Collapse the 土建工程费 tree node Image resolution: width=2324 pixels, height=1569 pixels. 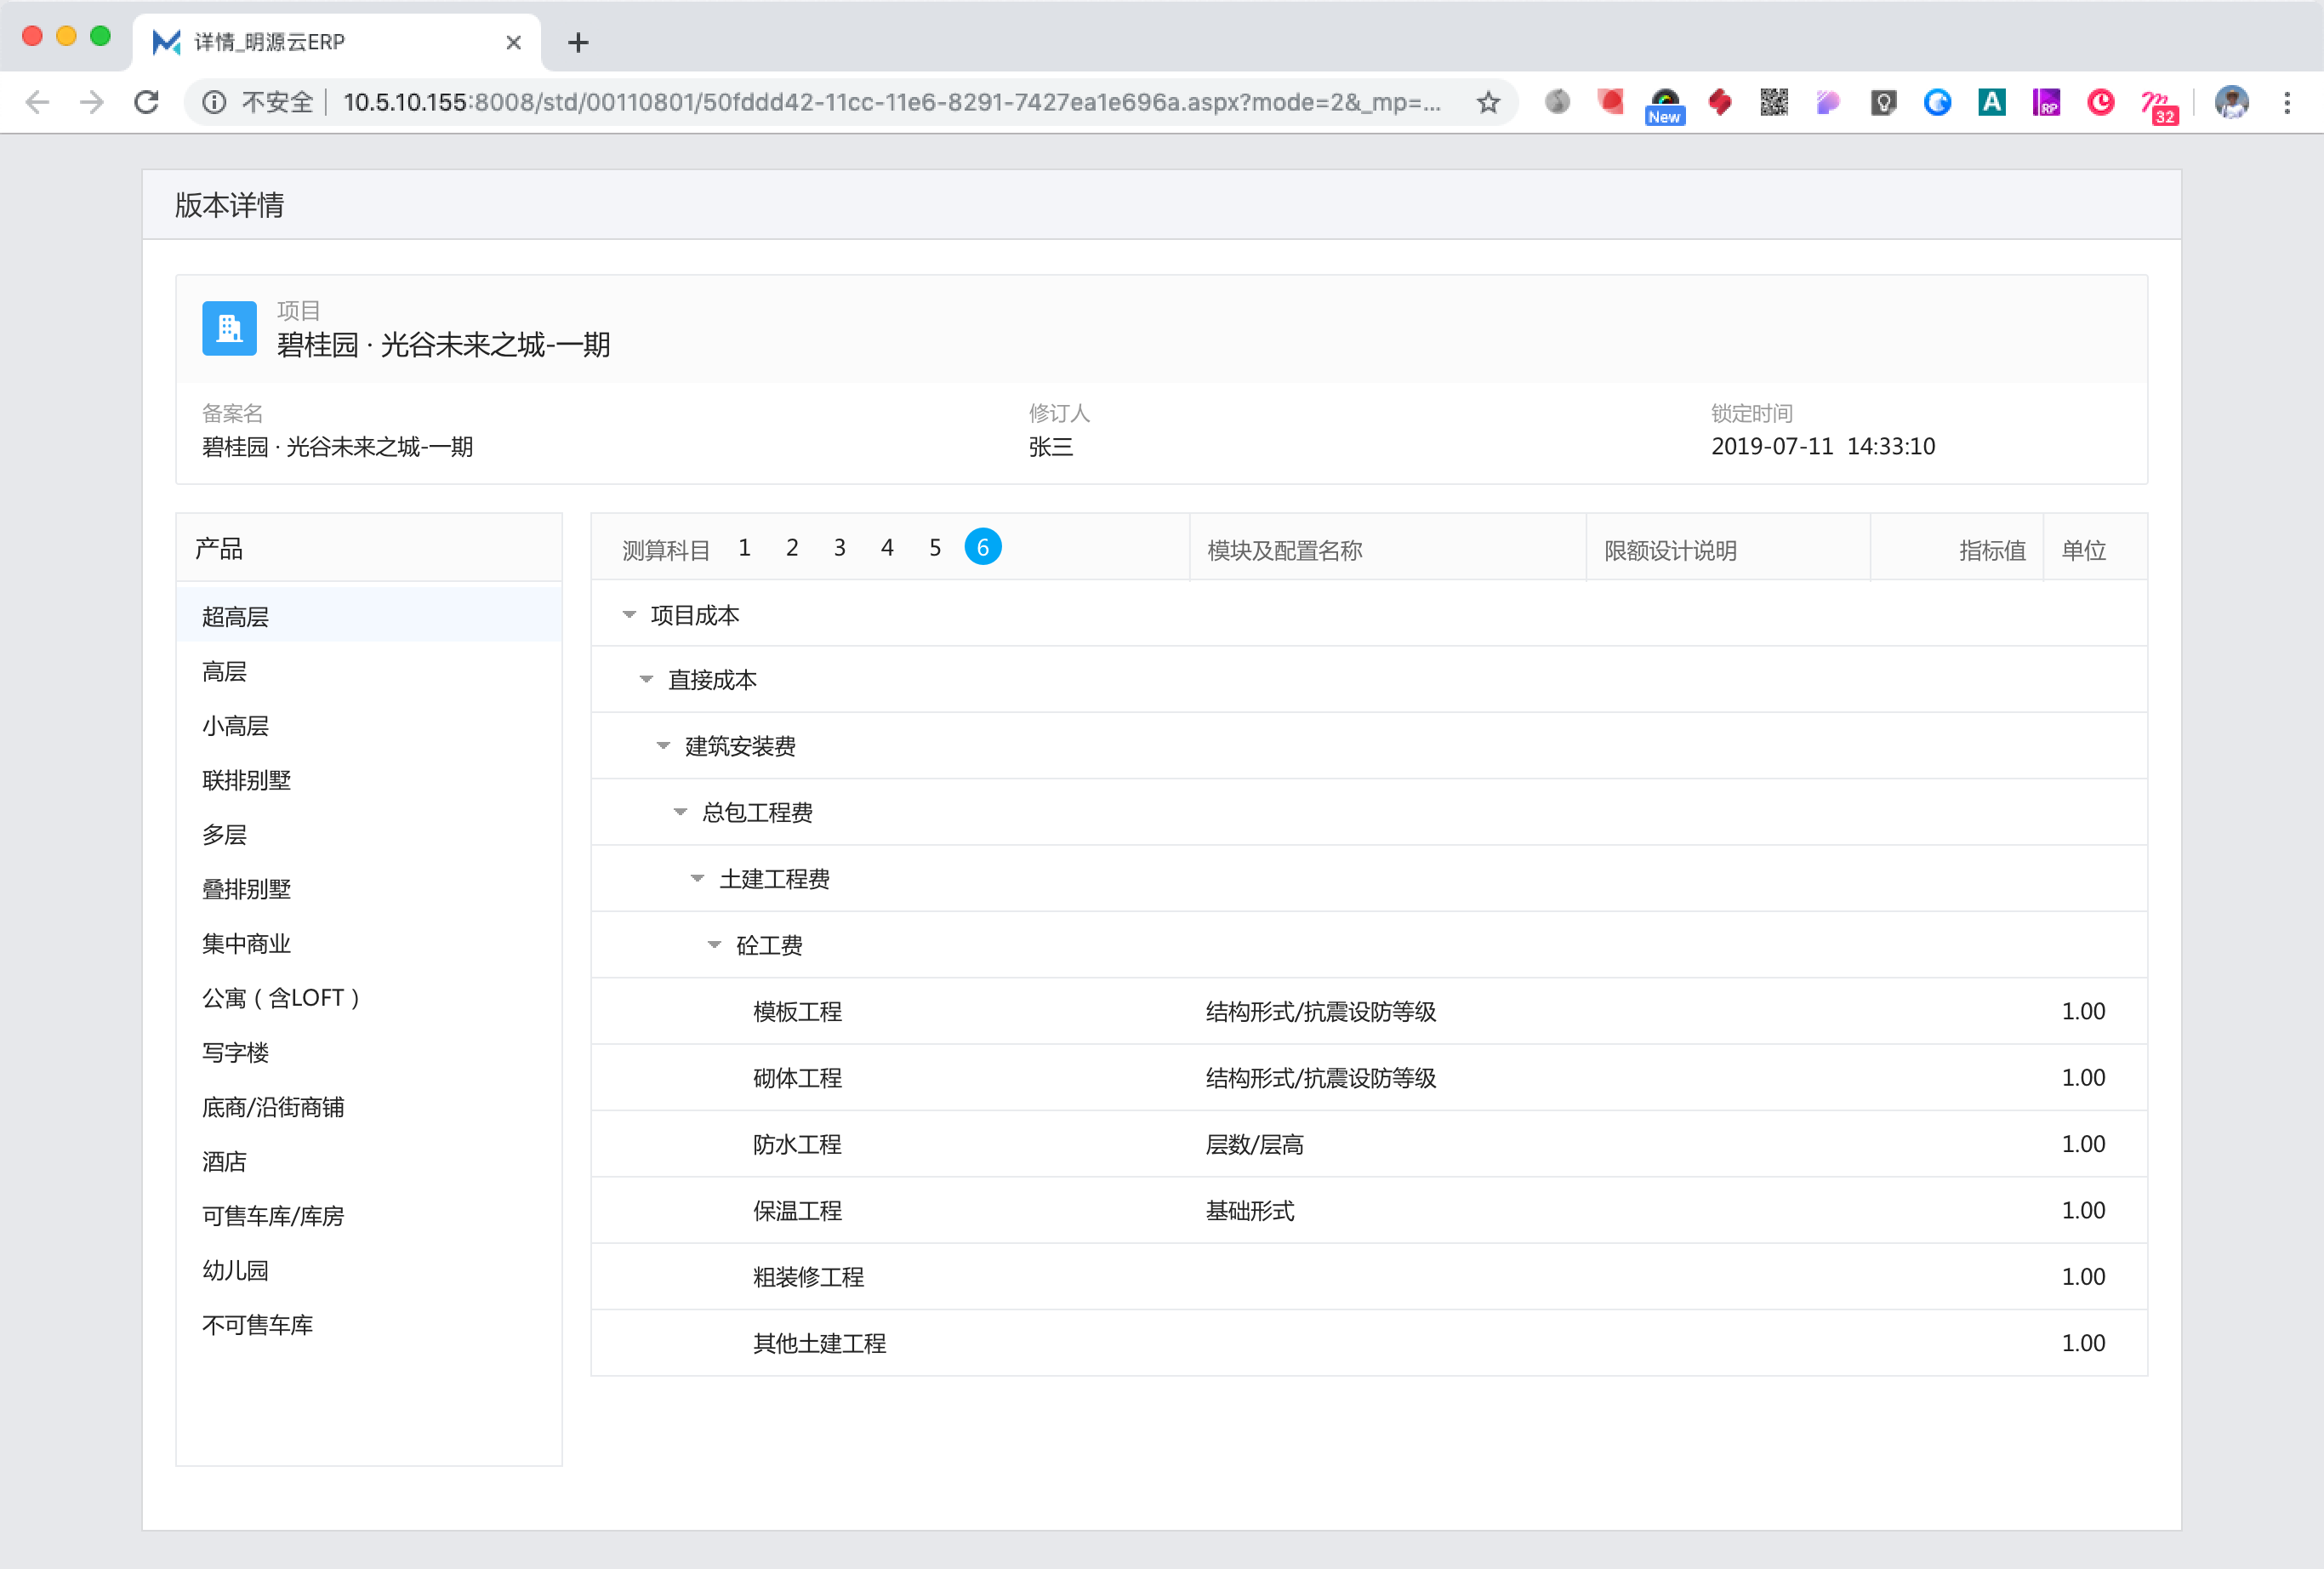pyautogui.click(x=697, y=879)
